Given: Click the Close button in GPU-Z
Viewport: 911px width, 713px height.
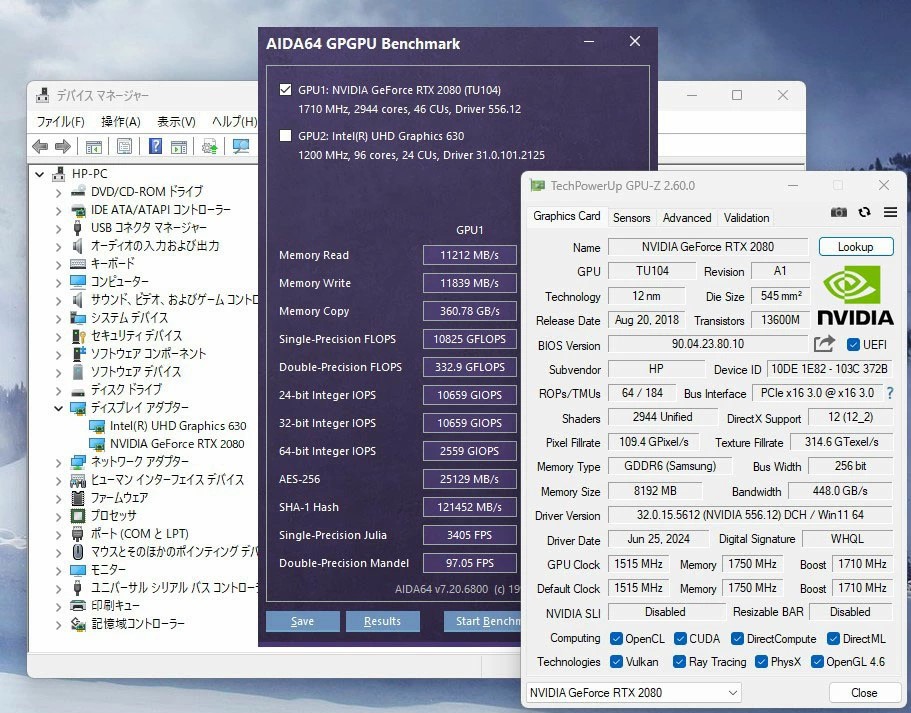Looking at the screenshot, I should pyautogui.click(x=865, y=693).
